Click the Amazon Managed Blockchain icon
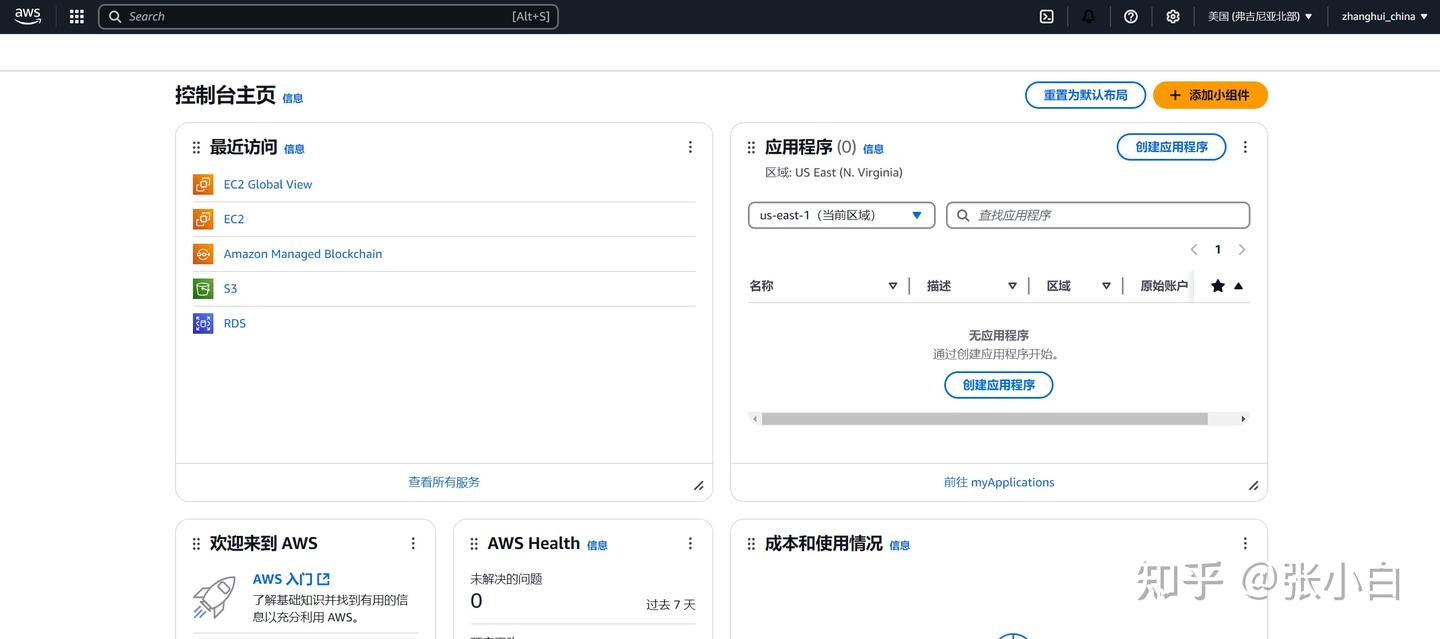This screenshot has height=639, width=1440. [203, 254]
